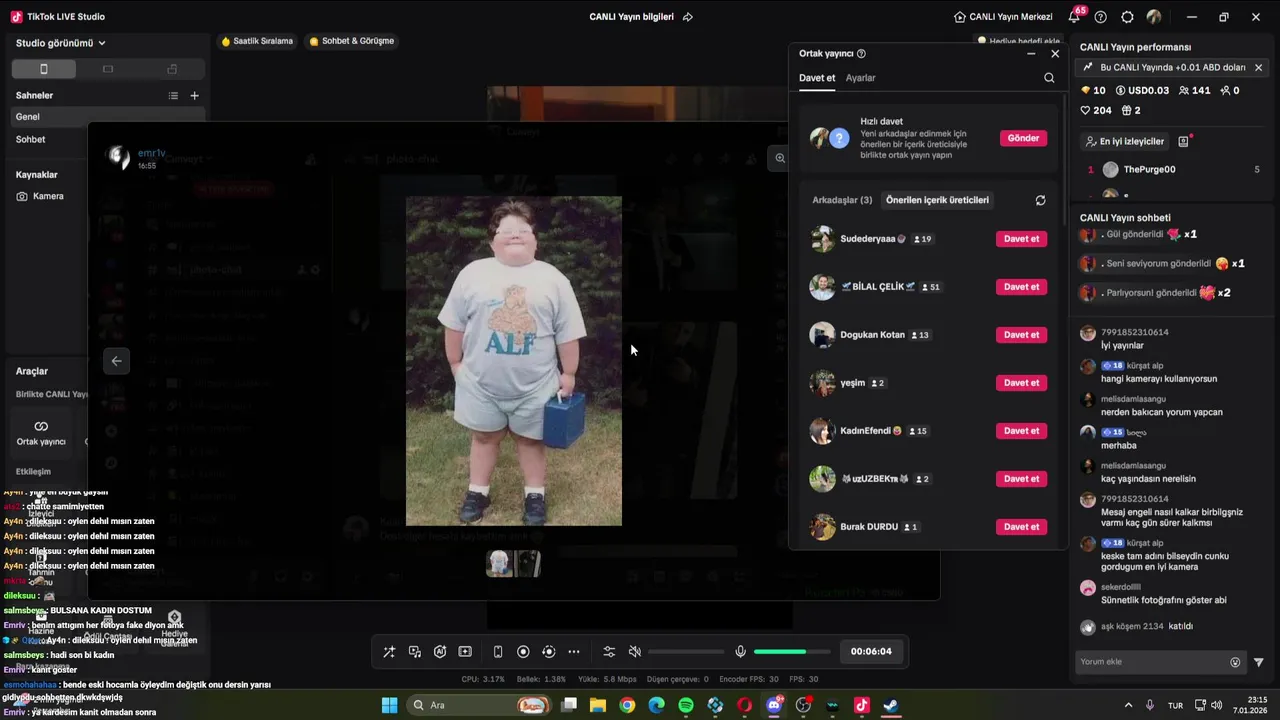
Task: Open the help question mark icon
Action: 1101,17
